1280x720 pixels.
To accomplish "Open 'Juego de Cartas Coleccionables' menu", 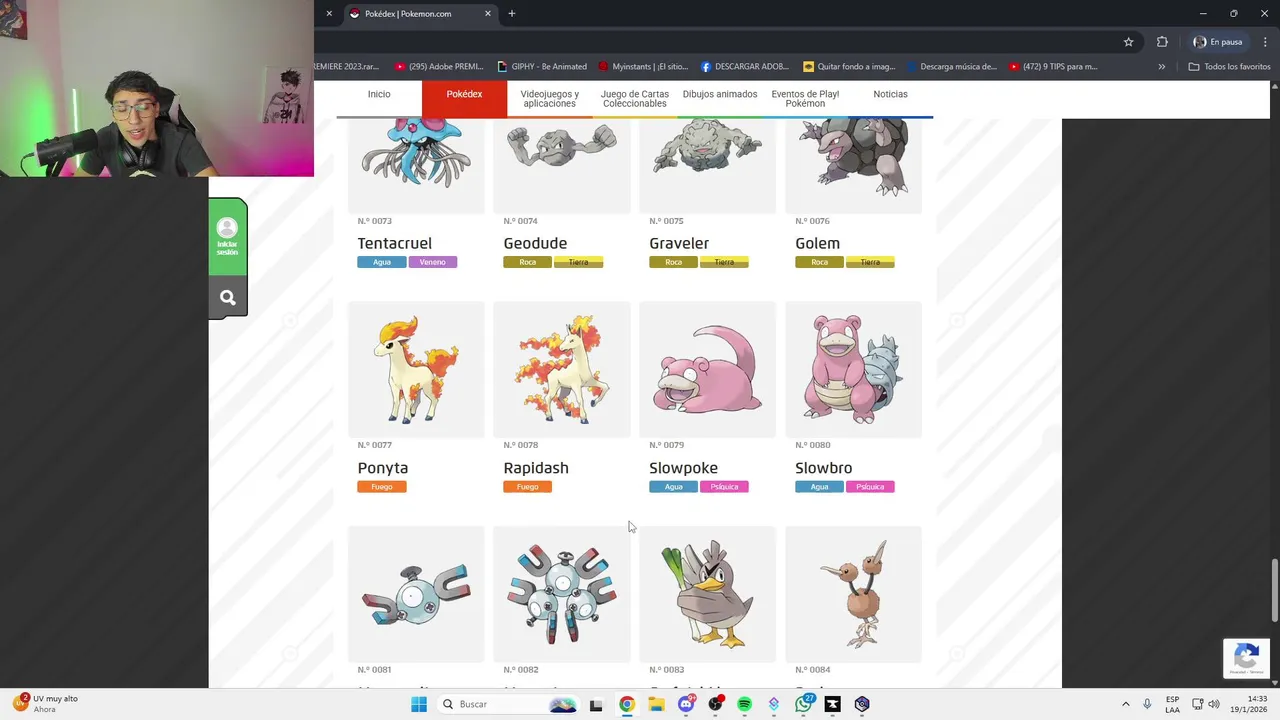I will pyautogui.click(x=635, y=99).
